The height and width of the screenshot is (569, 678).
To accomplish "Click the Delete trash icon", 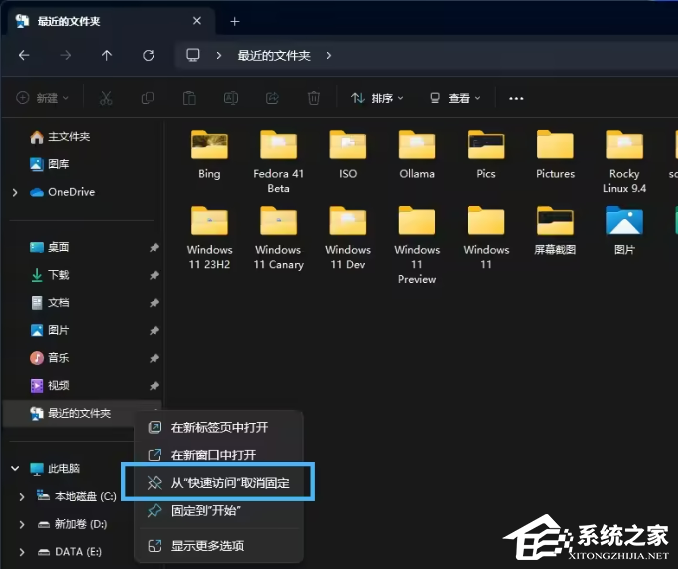I will pyautogui.click(x=313, y=98).
